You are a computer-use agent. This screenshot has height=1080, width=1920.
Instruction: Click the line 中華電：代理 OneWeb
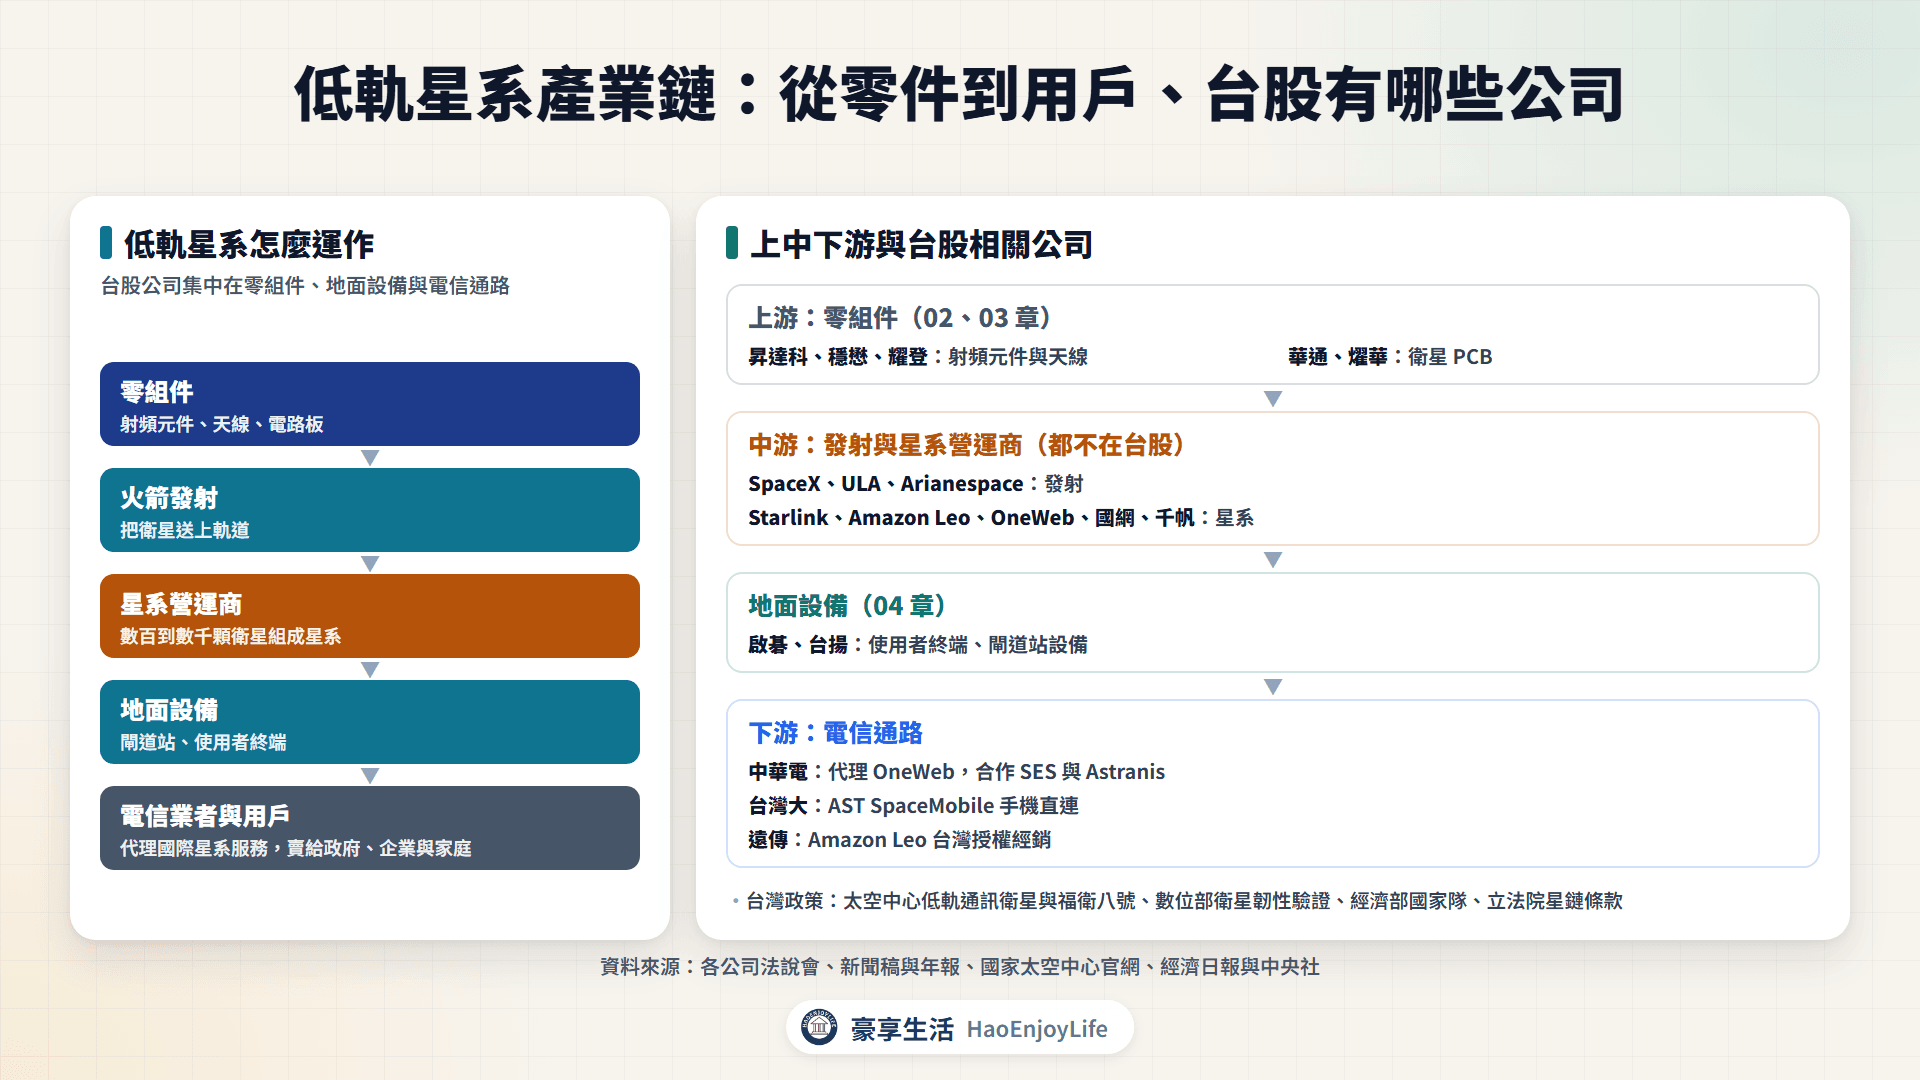coord(957,772)
